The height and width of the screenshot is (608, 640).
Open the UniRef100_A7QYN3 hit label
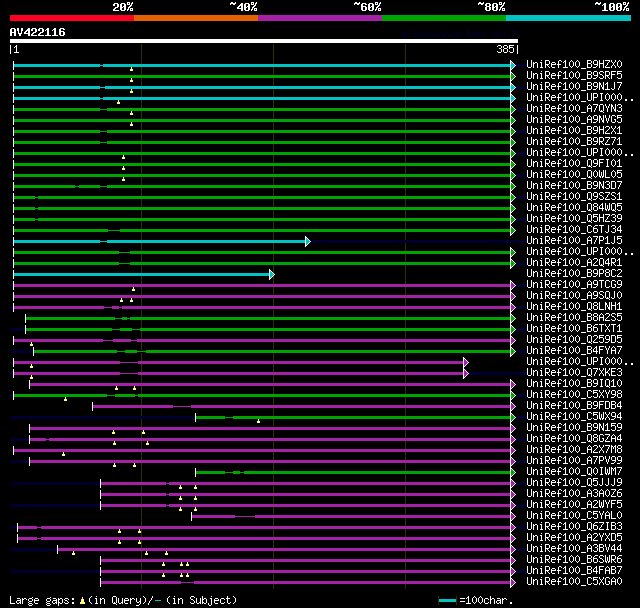[x=574, y=109]
